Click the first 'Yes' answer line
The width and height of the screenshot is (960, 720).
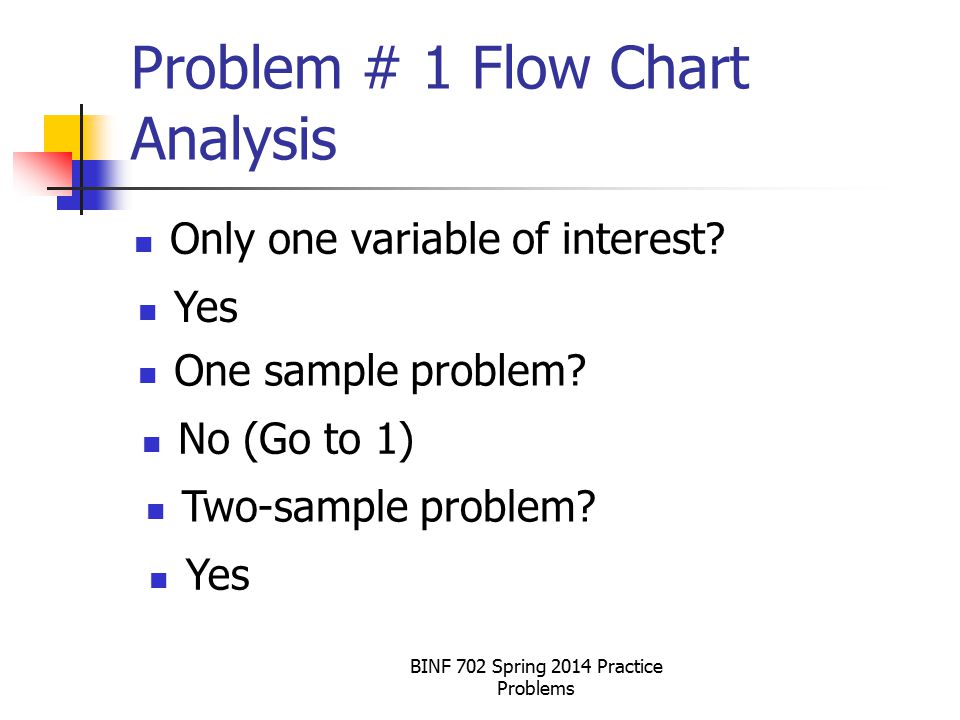(x=206, y=307)
